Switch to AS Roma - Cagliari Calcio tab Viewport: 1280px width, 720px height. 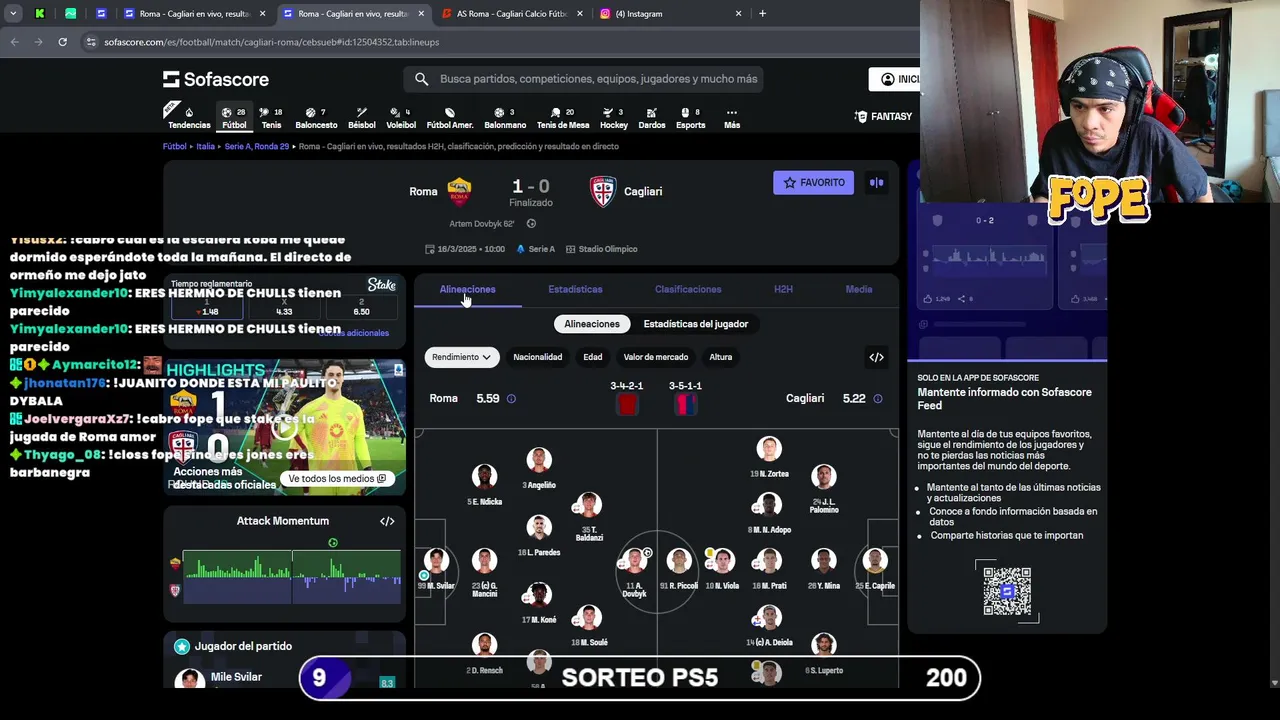[510, 14]
